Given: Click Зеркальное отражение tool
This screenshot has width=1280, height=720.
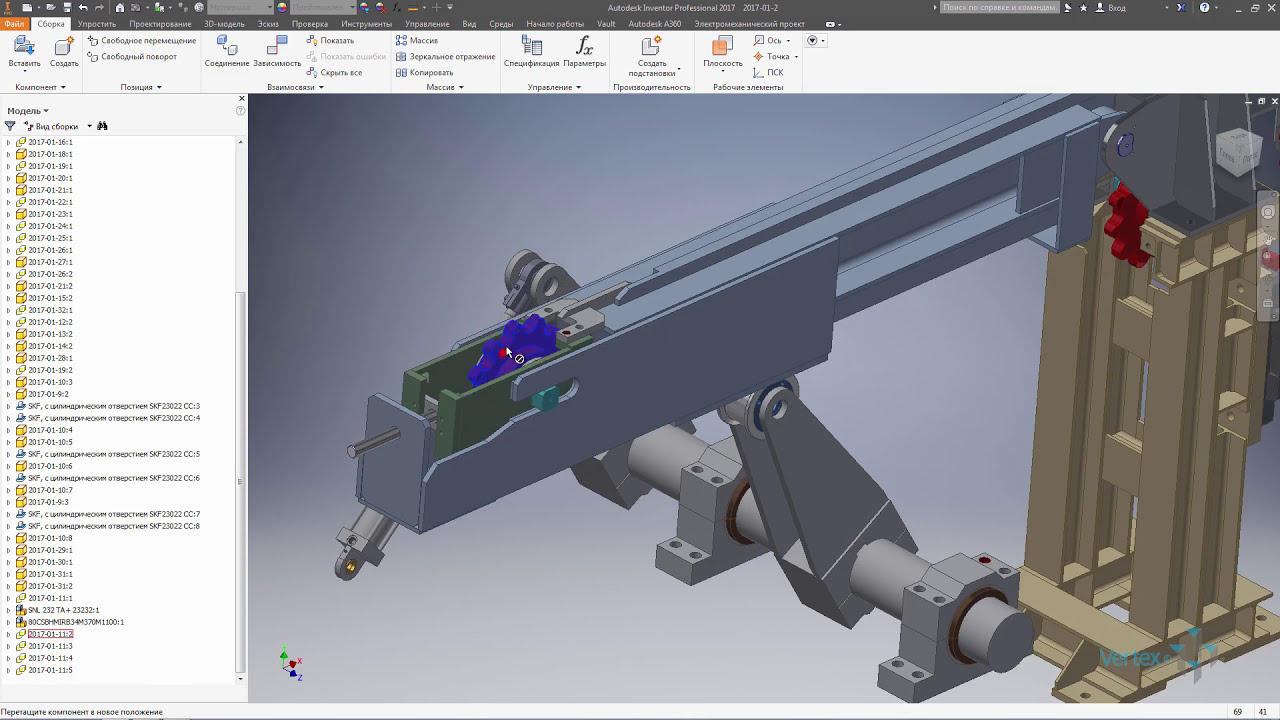Looking at the screenshot, I should [445, 57].
